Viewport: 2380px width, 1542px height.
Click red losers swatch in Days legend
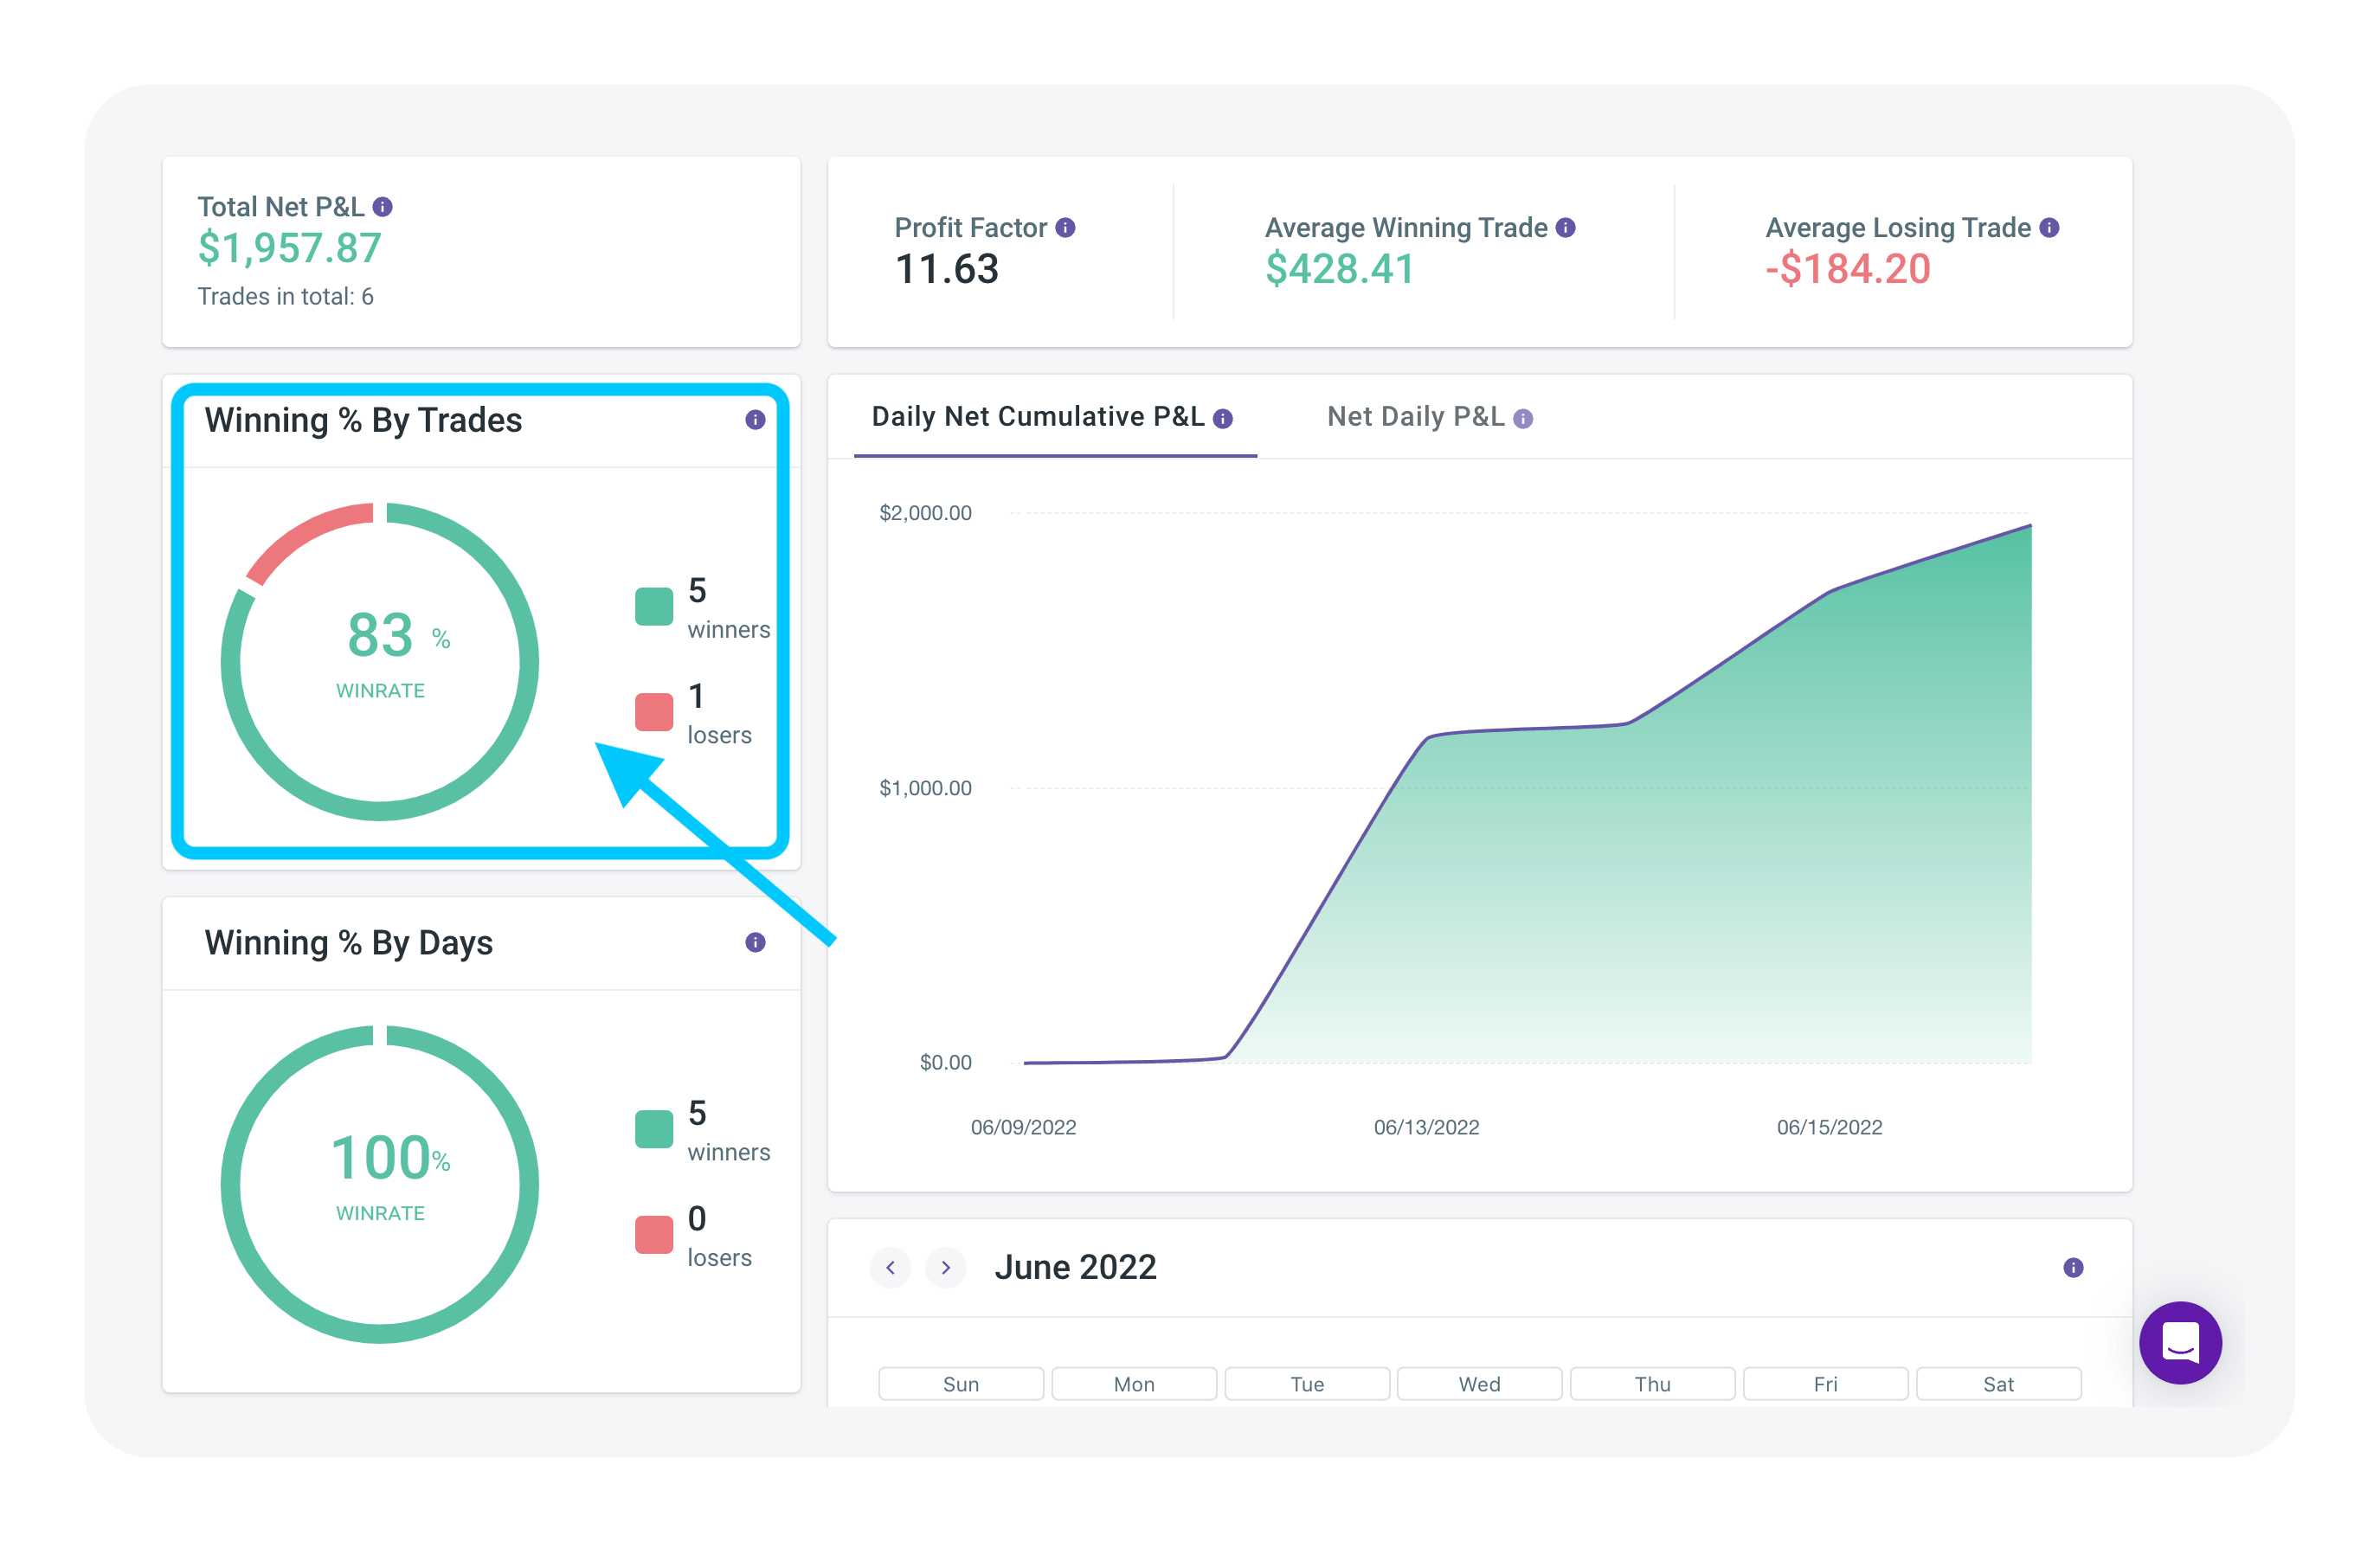[654, 1235]
